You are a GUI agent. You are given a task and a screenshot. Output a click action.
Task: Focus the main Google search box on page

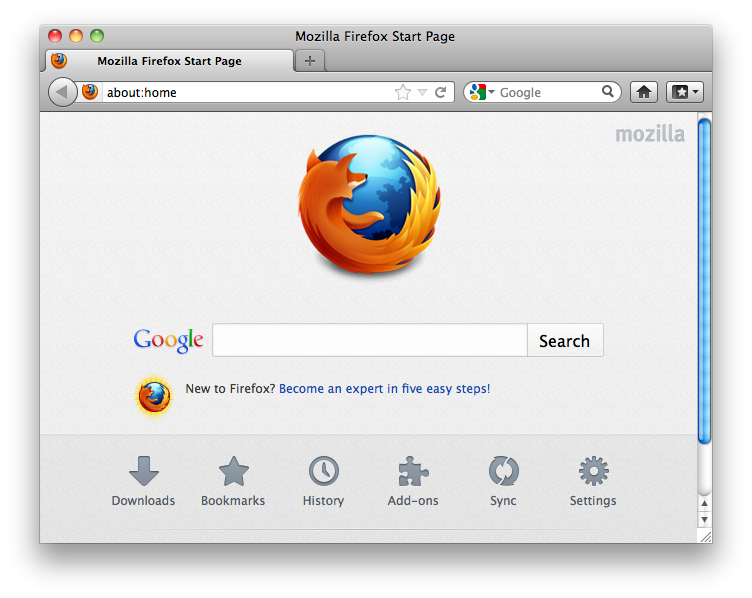point(370,340)
